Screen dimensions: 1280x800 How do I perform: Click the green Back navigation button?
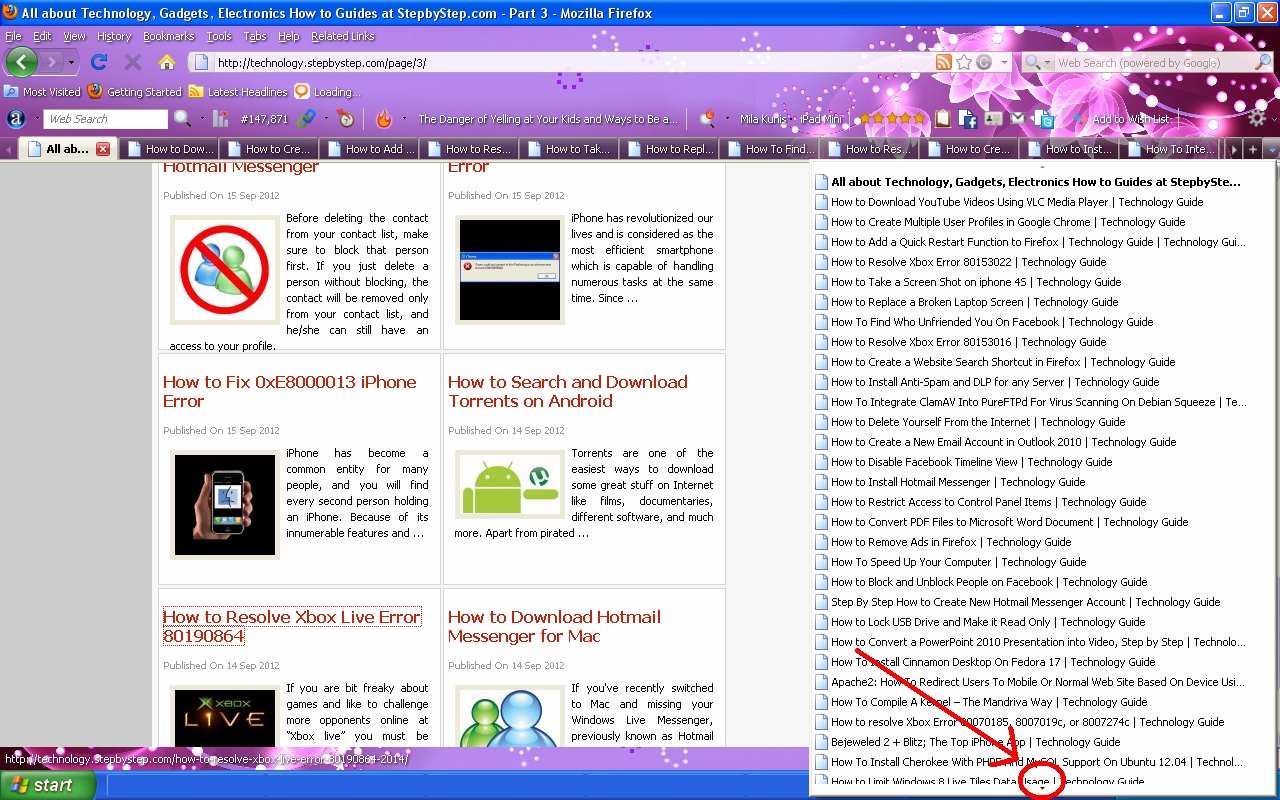point(21,62)
